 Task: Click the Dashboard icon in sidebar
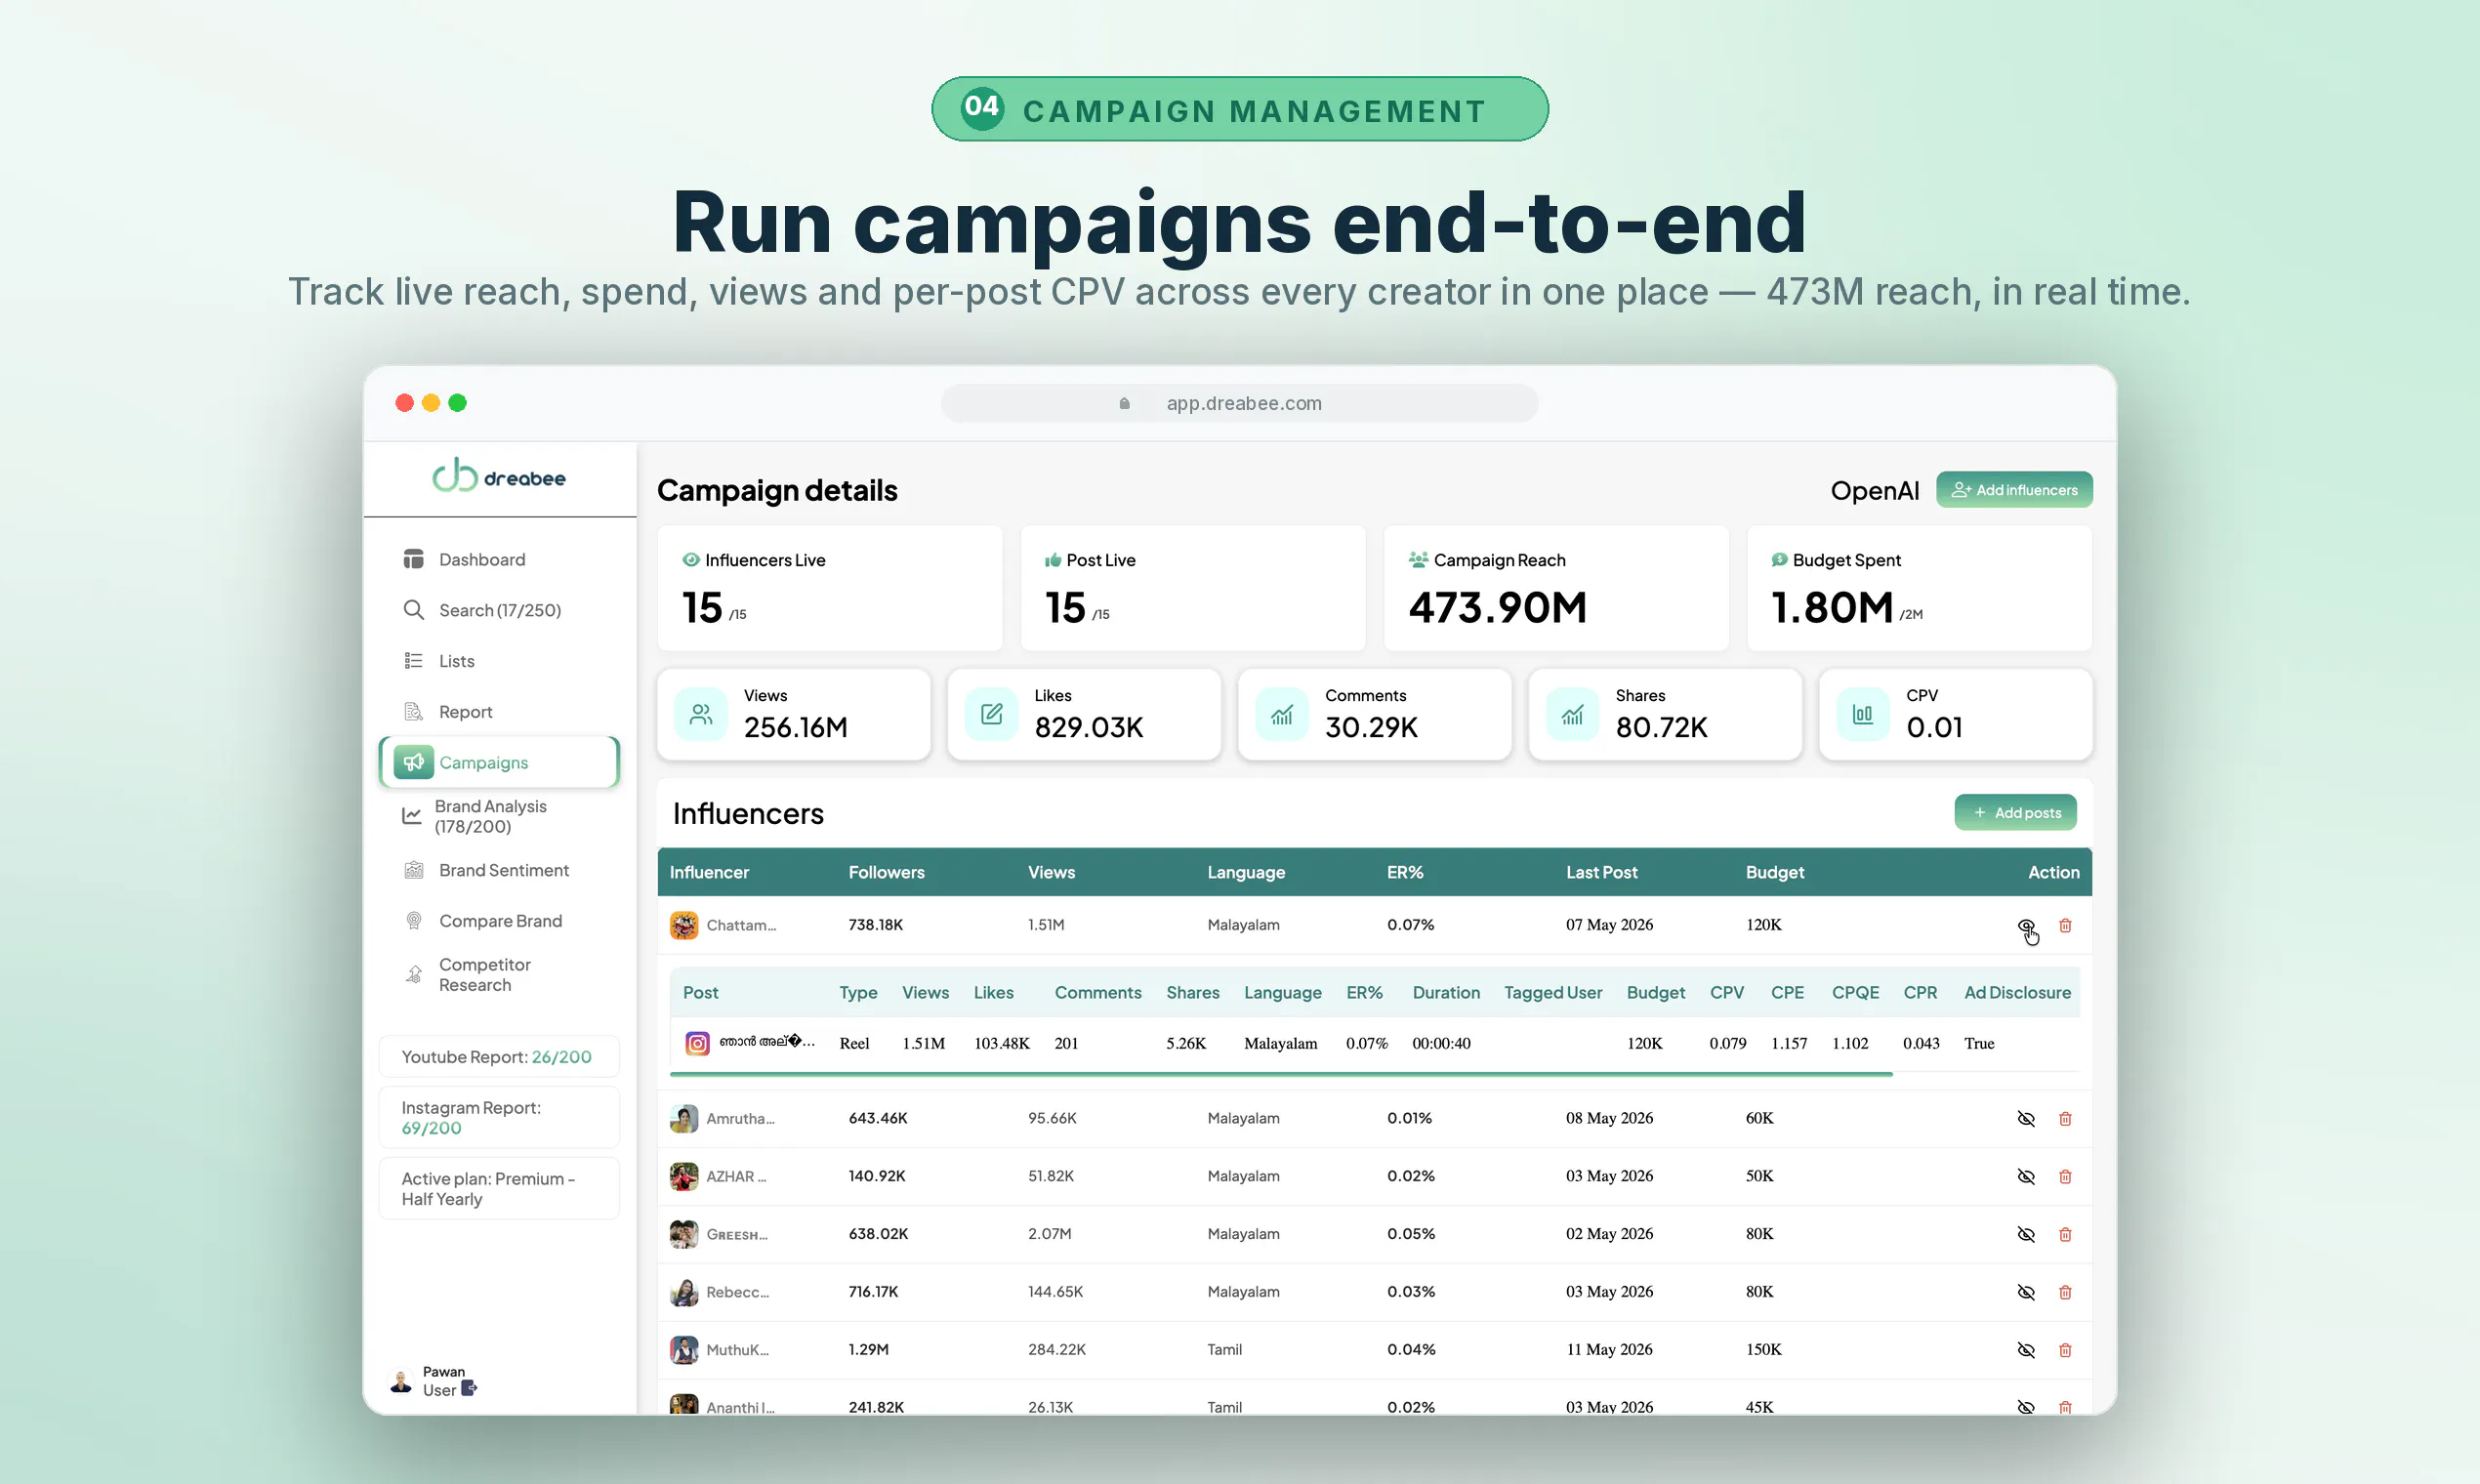pos(413,559)
